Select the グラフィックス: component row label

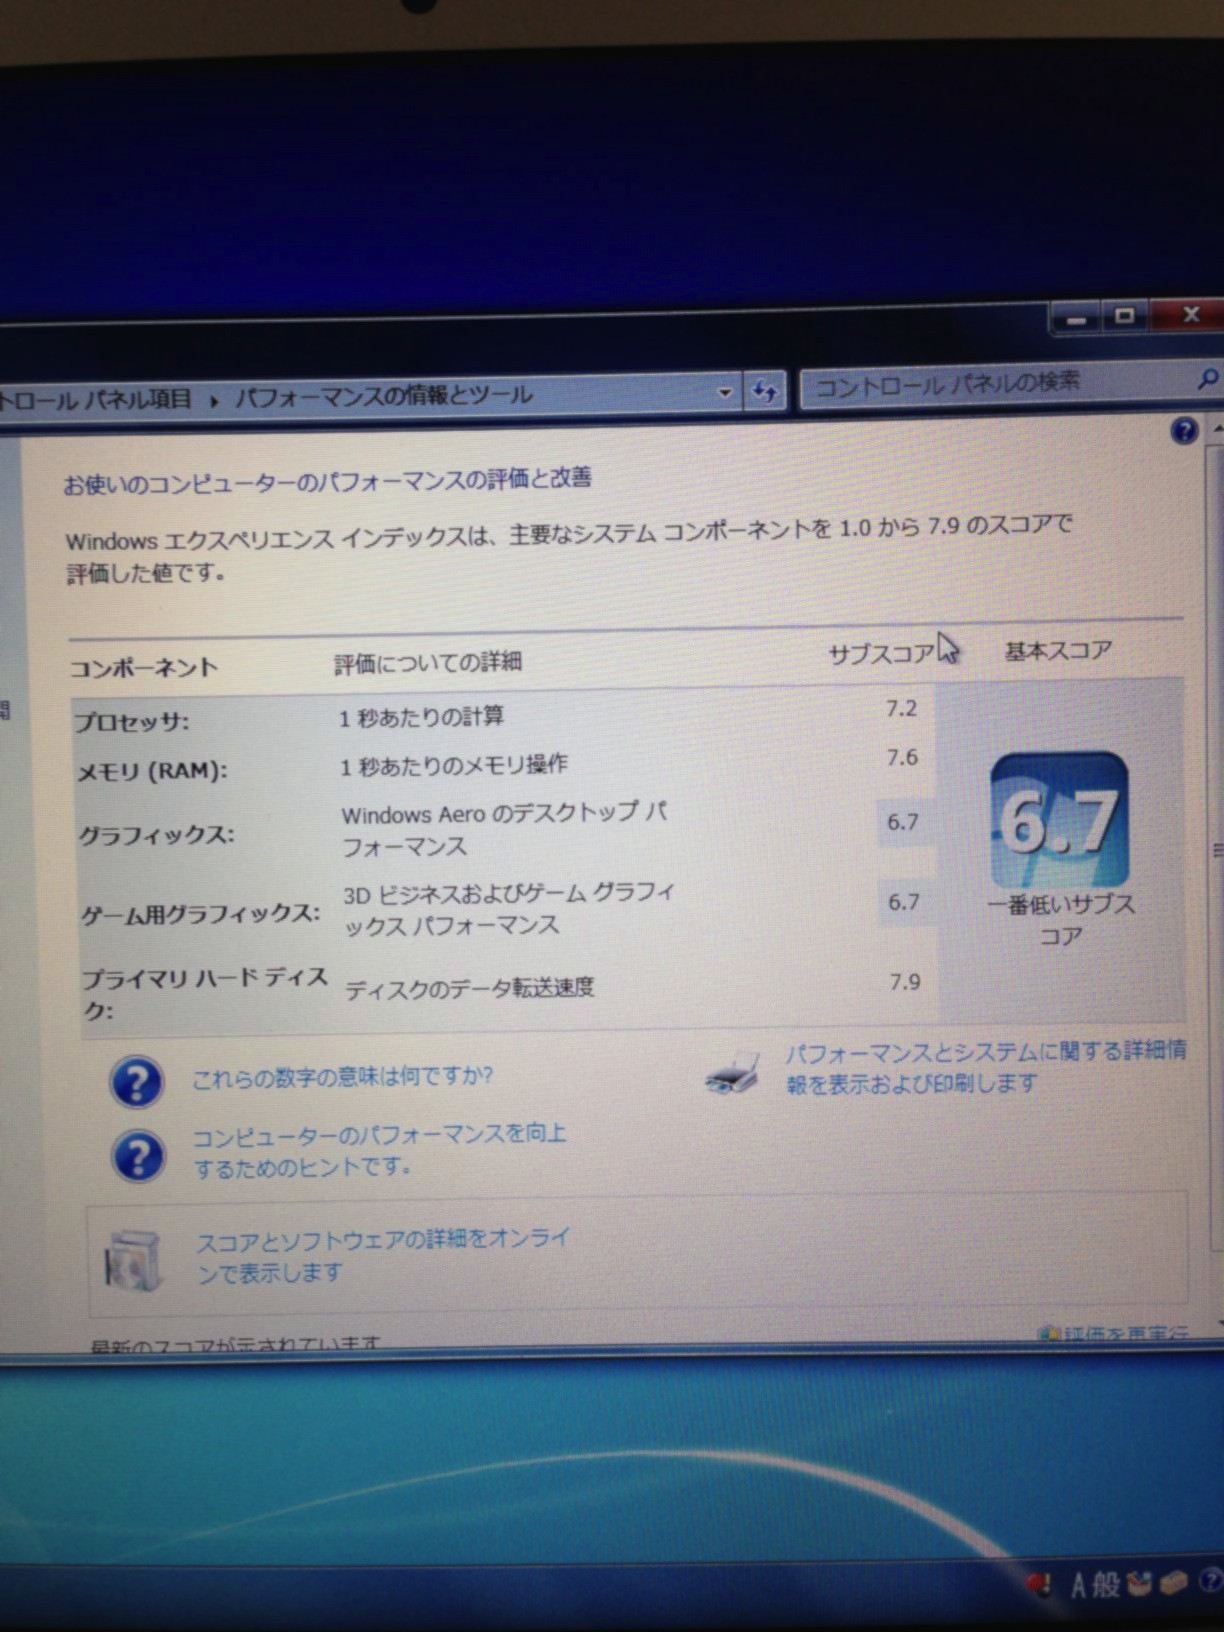(157, 834)
